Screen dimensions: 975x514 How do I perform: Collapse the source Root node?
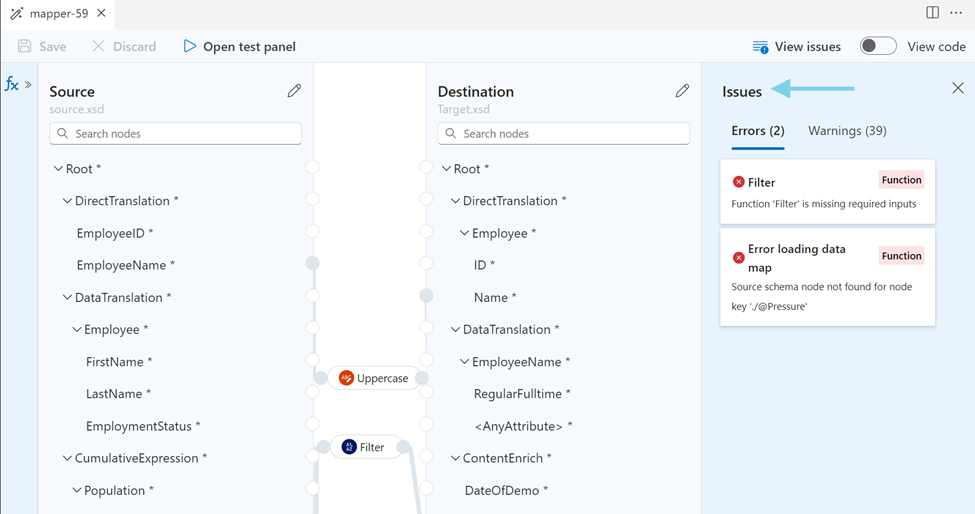click(x=58, y=169)
